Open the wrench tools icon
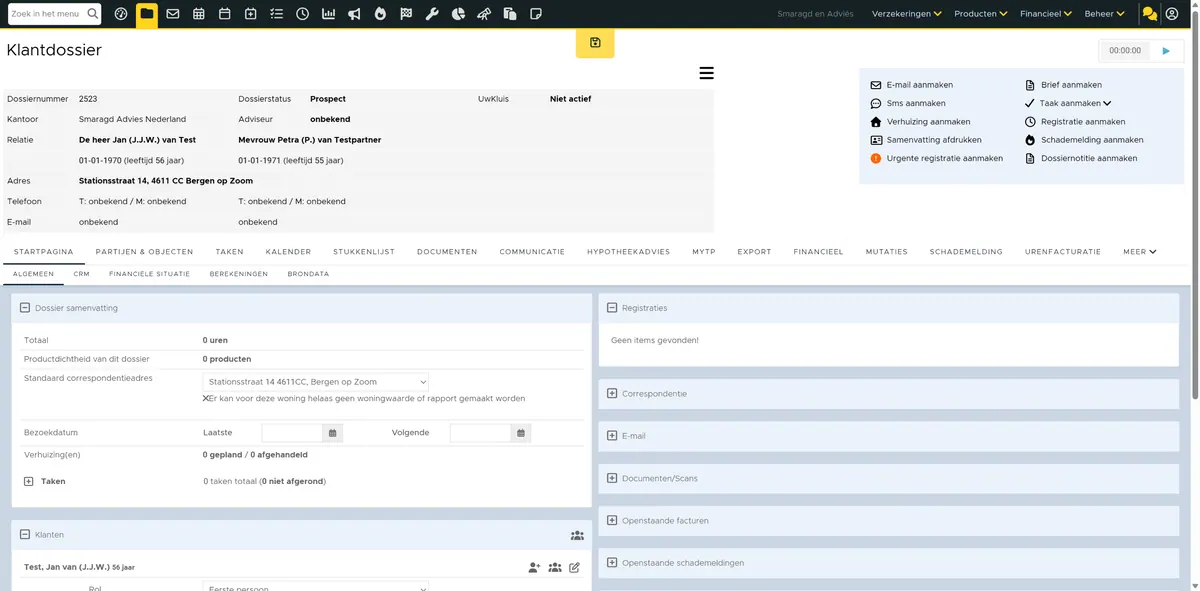The width and height of the screenshot is (1200, 591). 432,14
